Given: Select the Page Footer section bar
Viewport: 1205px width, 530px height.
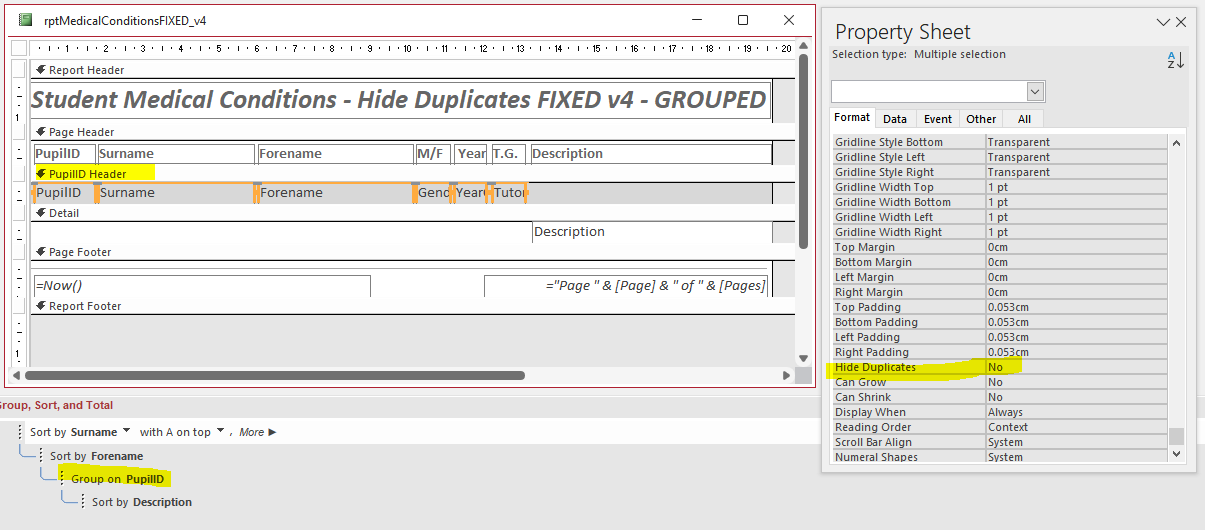Looking at the screenshot, I should point(413,252).
